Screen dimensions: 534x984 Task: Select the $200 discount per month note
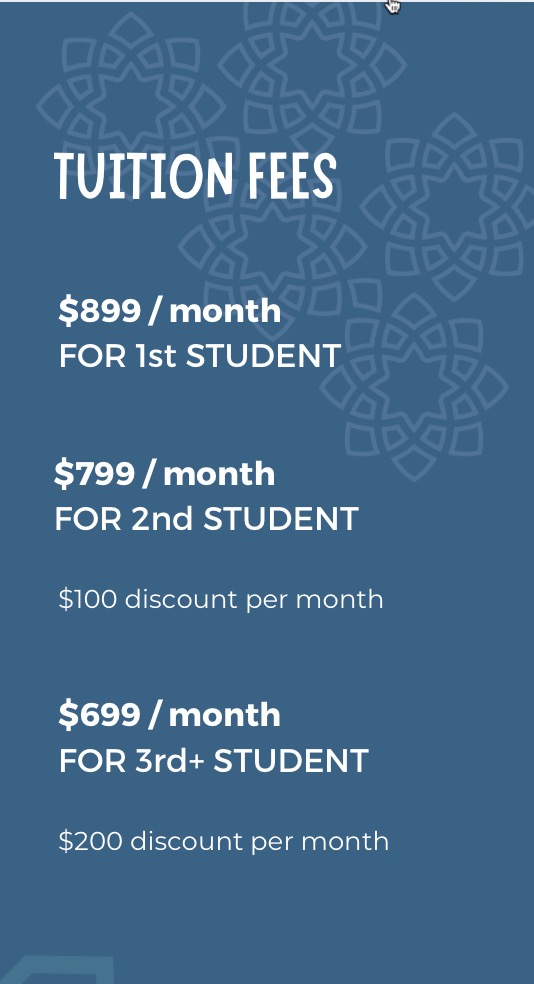click(x=223, y=841)
